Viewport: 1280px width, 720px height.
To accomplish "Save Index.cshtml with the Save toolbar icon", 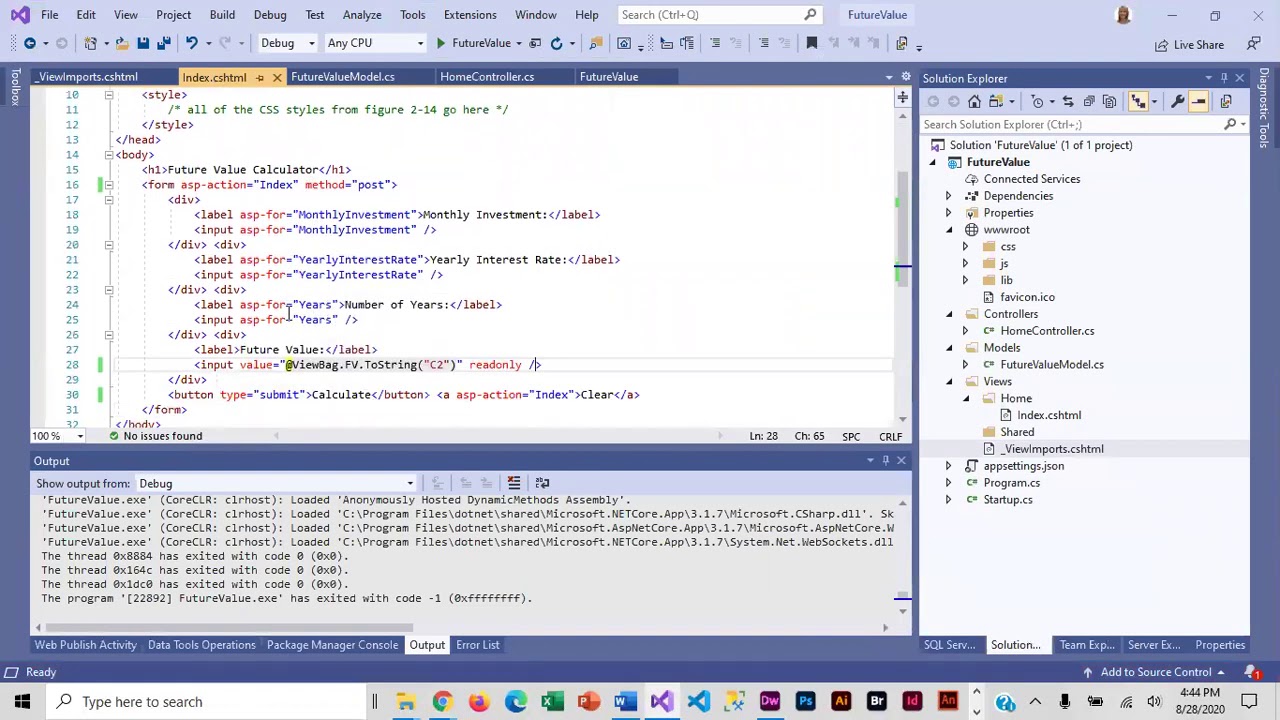I will (x=143, y=43).
